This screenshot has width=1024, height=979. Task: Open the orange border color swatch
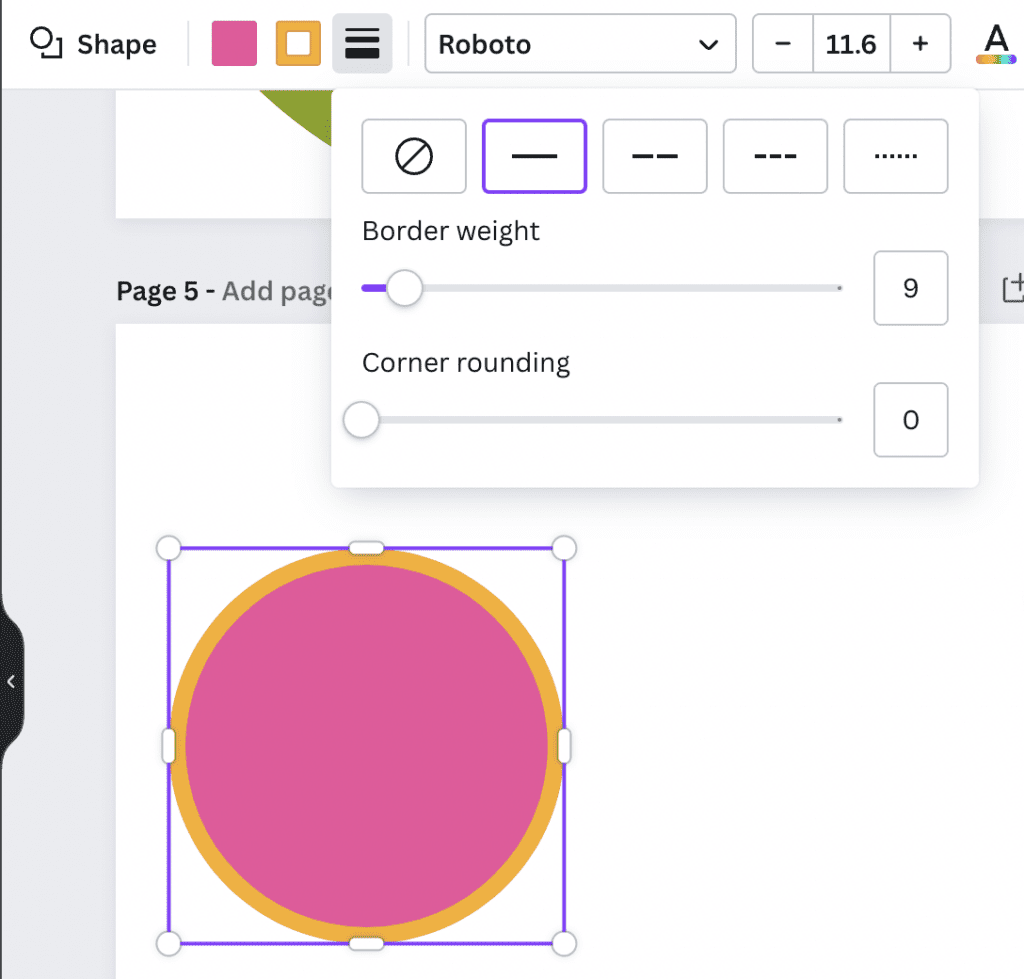298,44
